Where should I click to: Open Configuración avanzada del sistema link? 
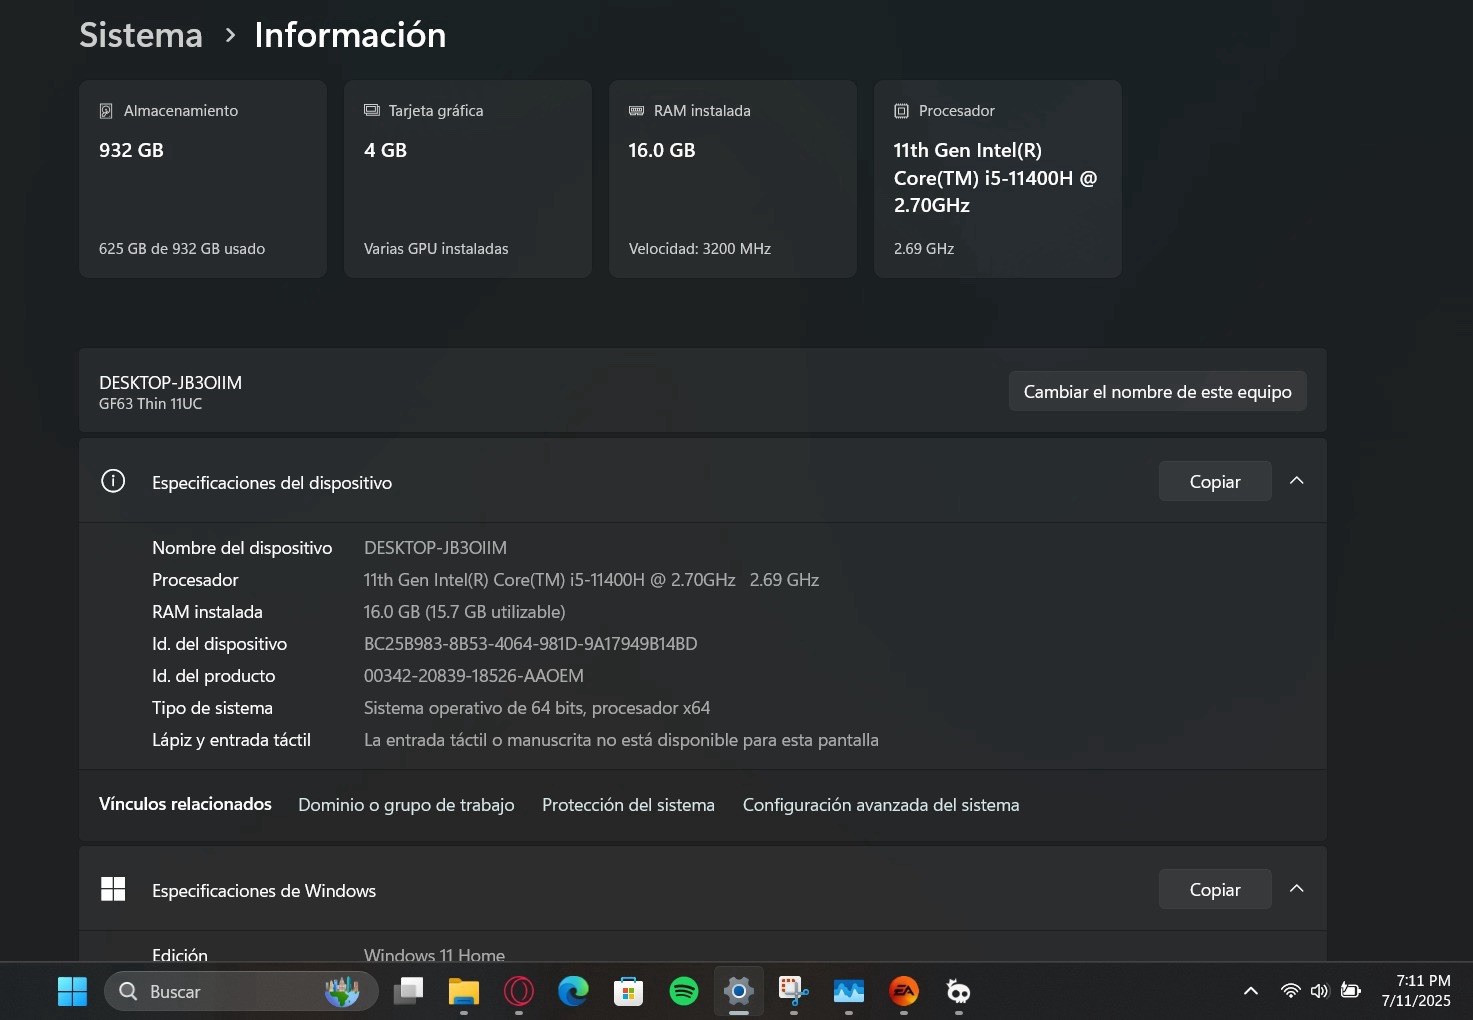click(x=881, y=805)
